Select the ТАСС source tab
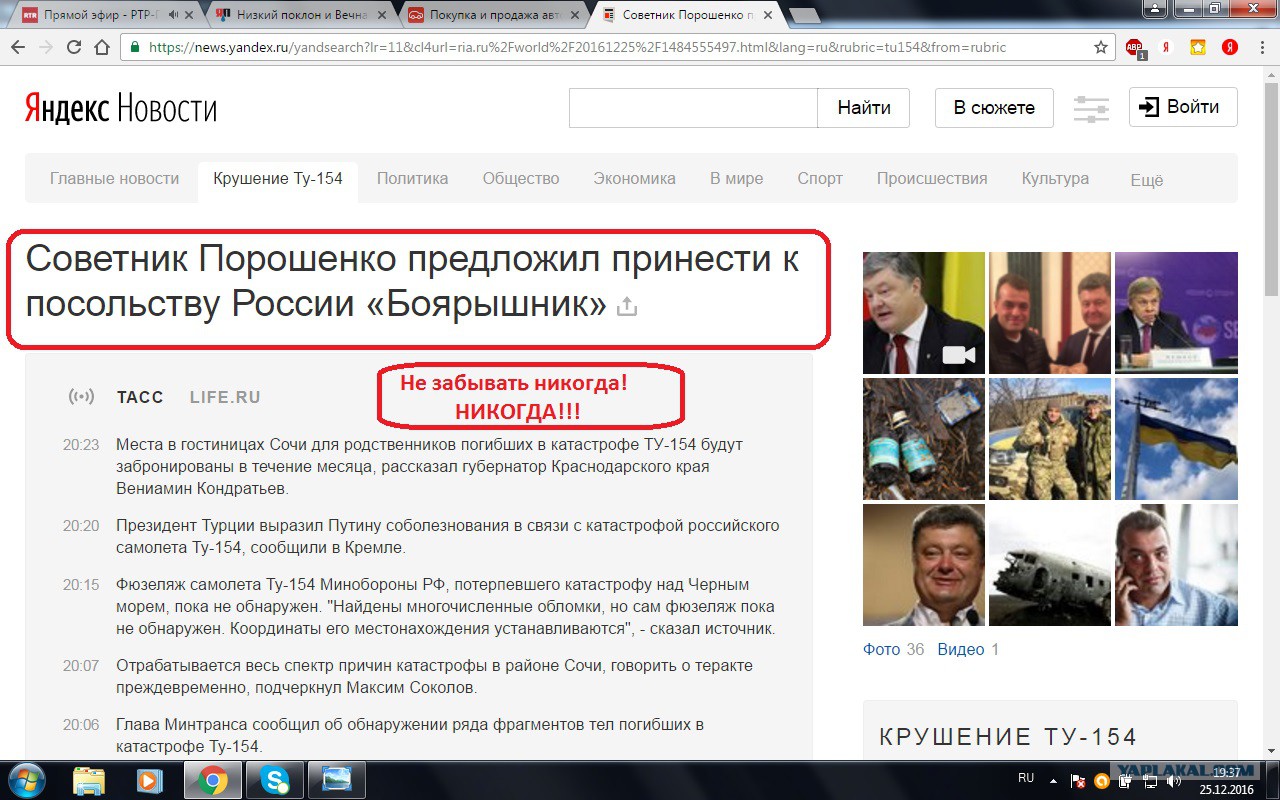 coord(140,397)
